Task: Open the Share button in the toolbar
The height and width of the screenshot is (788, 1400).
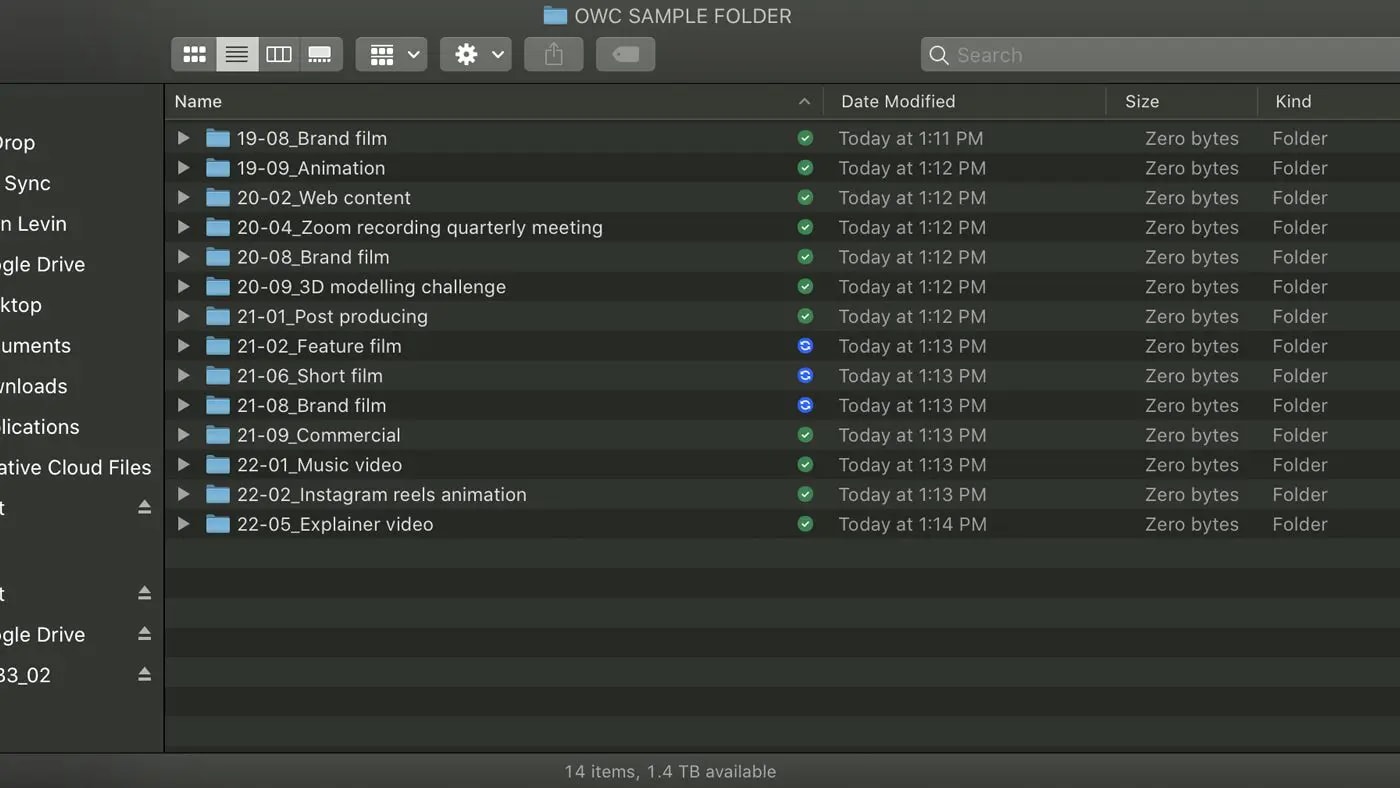Action: coord(553,54)
